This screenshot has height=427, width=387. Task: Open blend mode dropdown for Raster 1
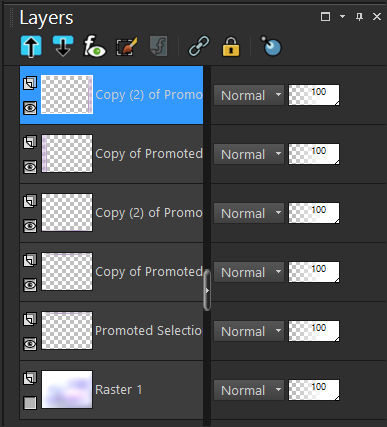coord(249,390)
